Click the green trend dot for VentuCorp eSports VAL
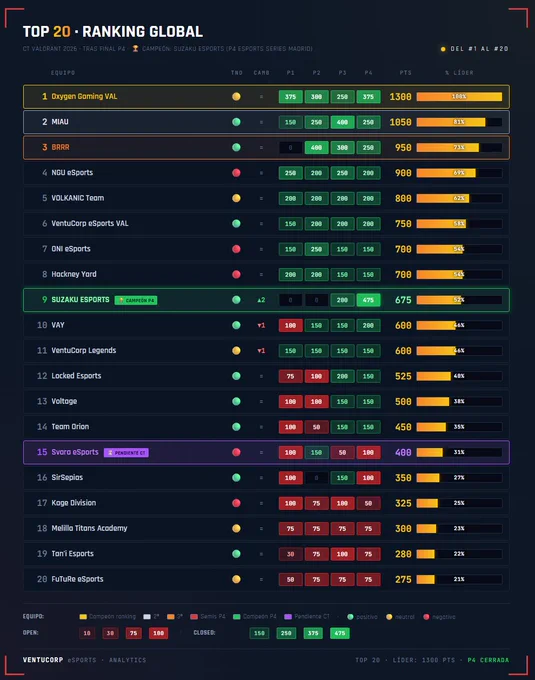Screen dimensions: 535x680 (x=236, y=223)
